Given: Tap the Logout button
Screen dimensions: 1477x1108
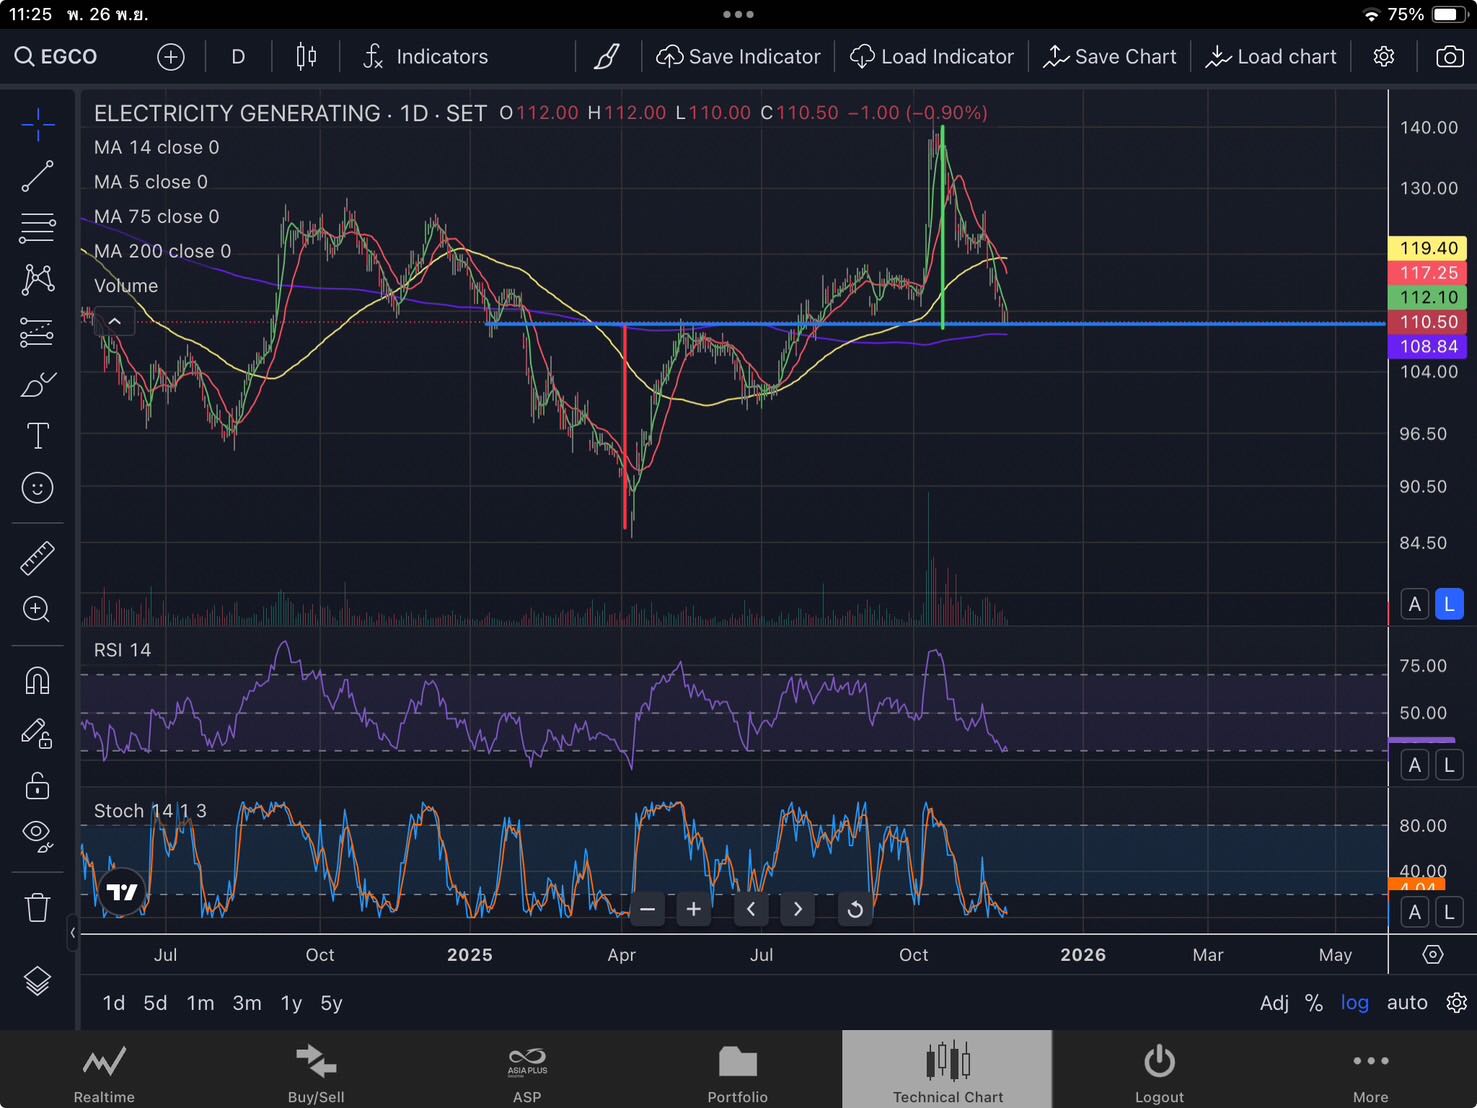Looking at the screenshot, I should click(1159, 1070).
